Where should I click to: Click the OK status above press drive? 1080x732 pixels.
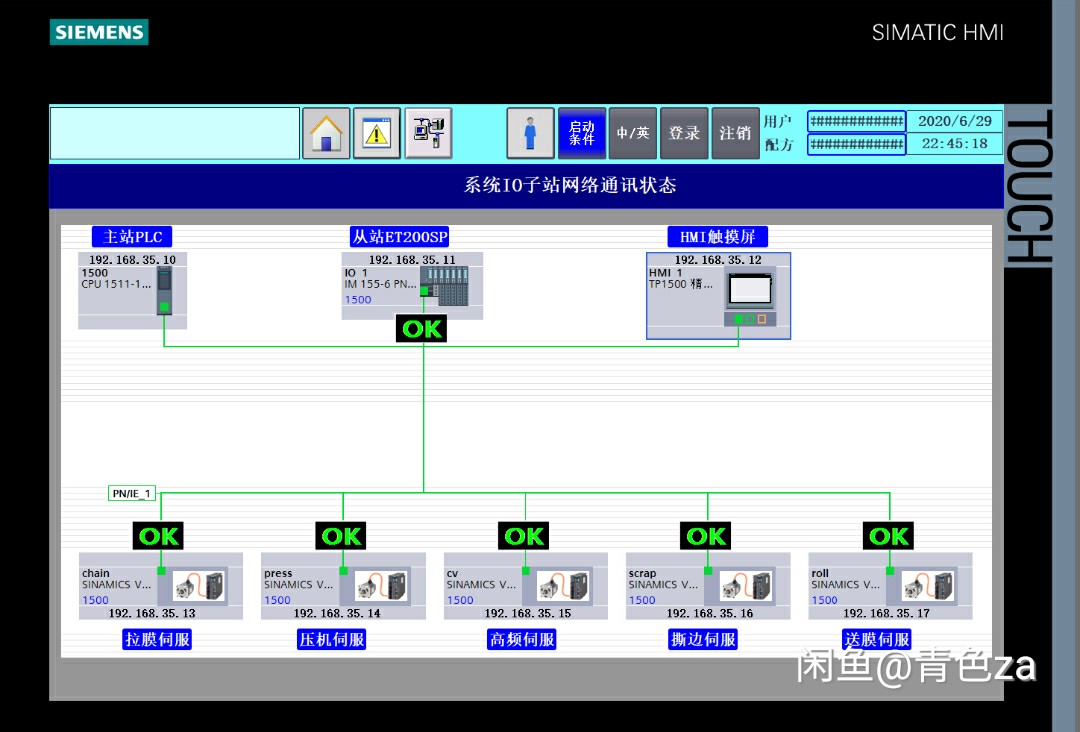[341, 536]
